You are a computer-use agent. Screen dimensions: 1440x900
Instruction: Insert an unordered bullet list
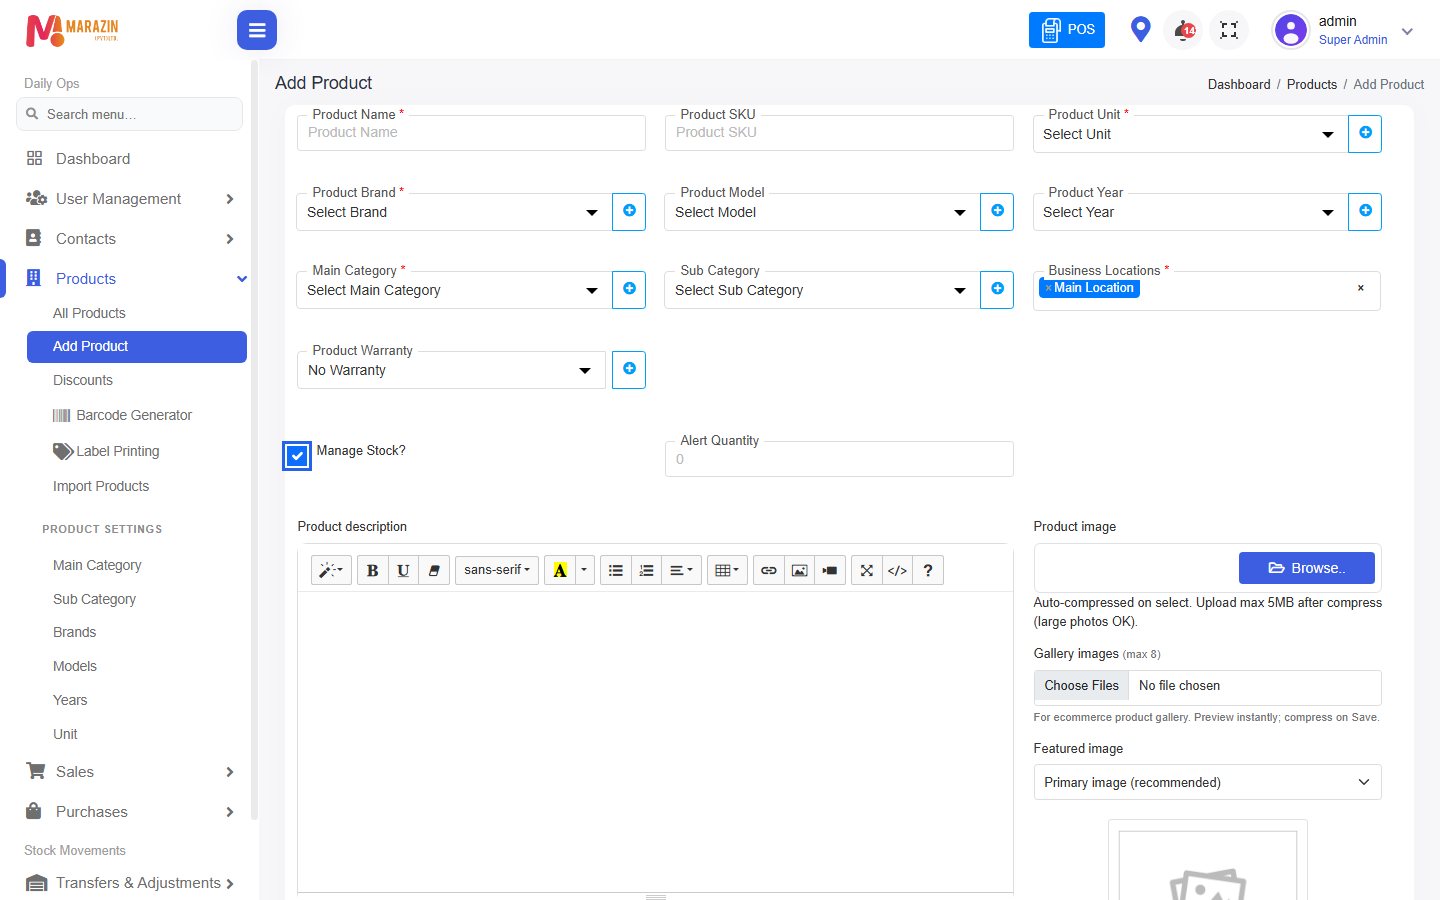pos(616,570)
